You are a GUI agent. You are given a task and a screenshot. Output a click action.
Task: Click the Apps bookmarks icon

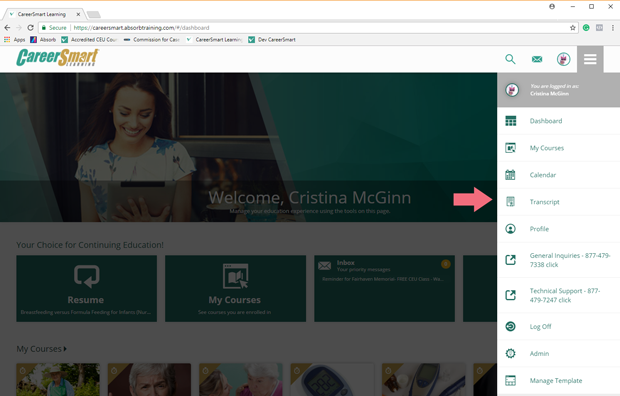tap(7, 40)
